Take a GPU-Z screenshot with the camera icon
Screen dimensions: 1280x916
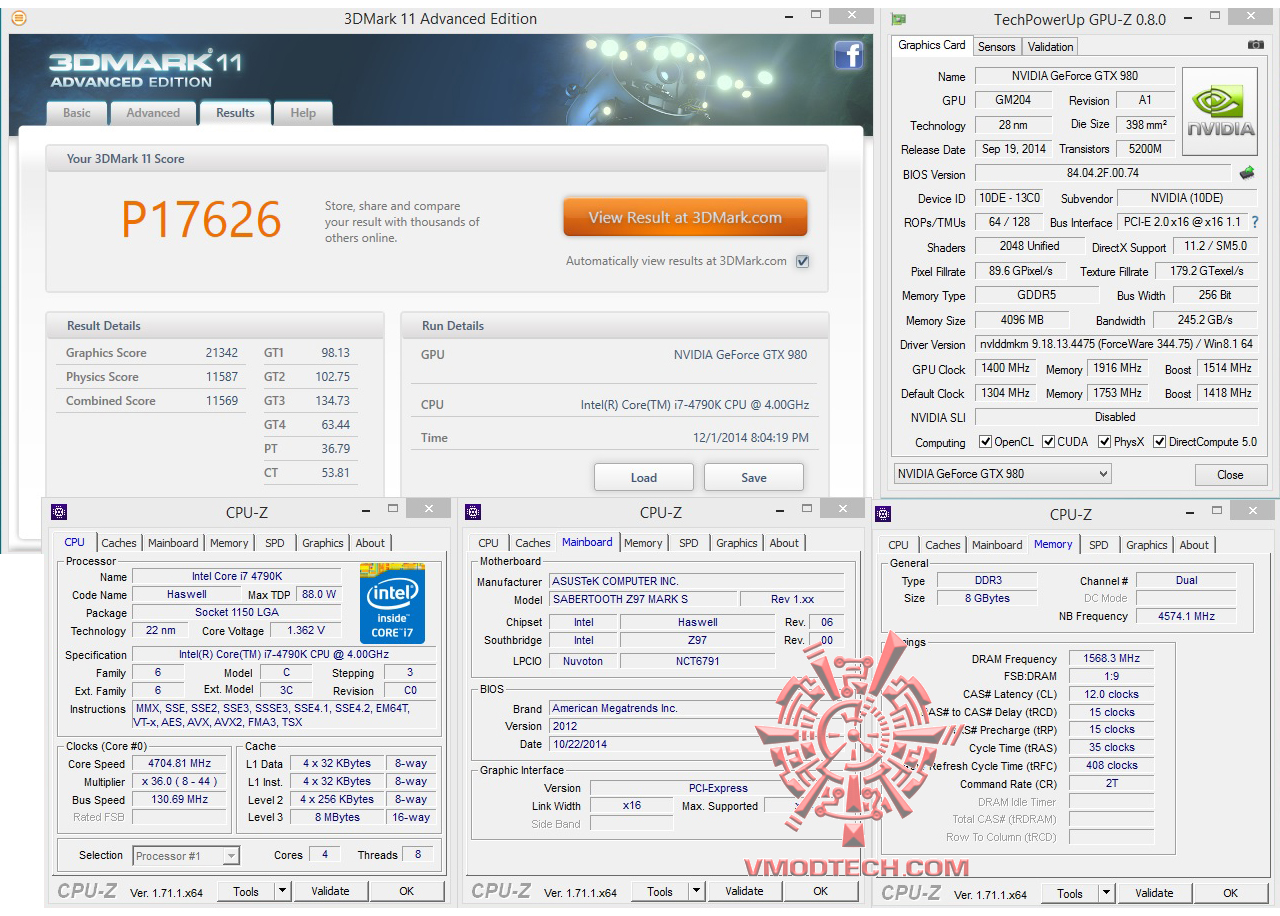1255,45
